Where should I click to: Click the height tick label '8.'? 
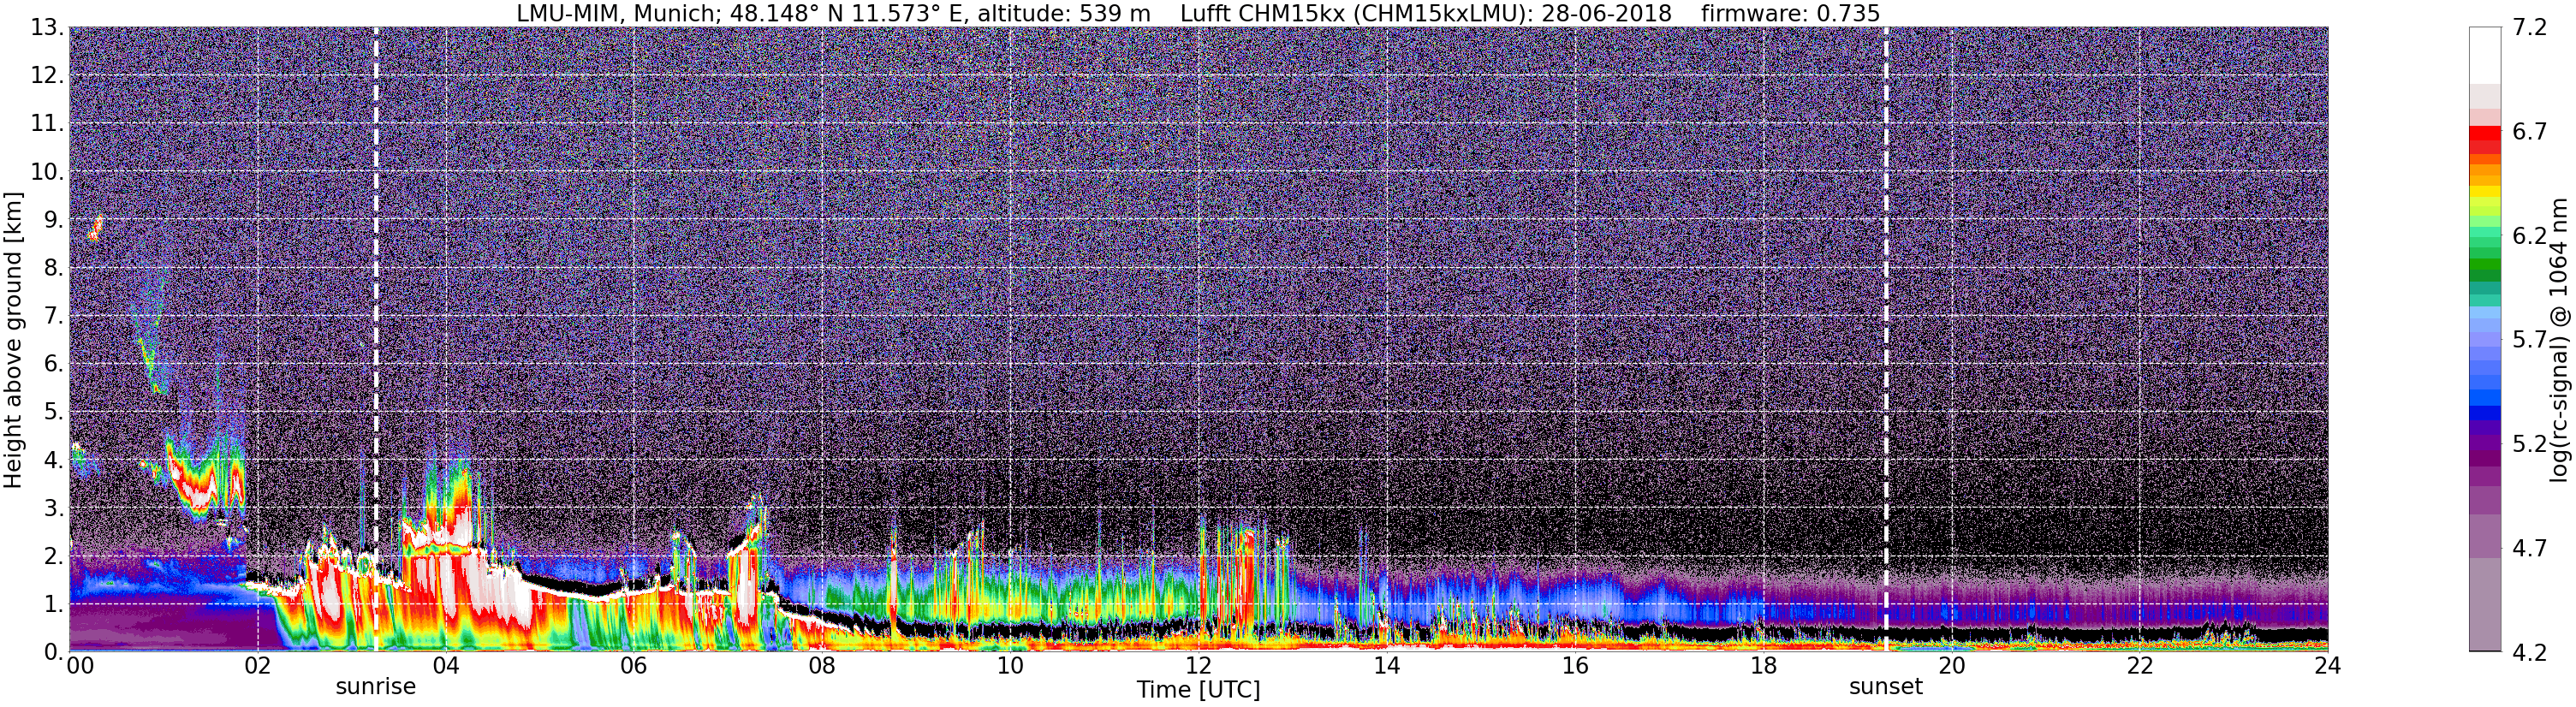(54, 268)
